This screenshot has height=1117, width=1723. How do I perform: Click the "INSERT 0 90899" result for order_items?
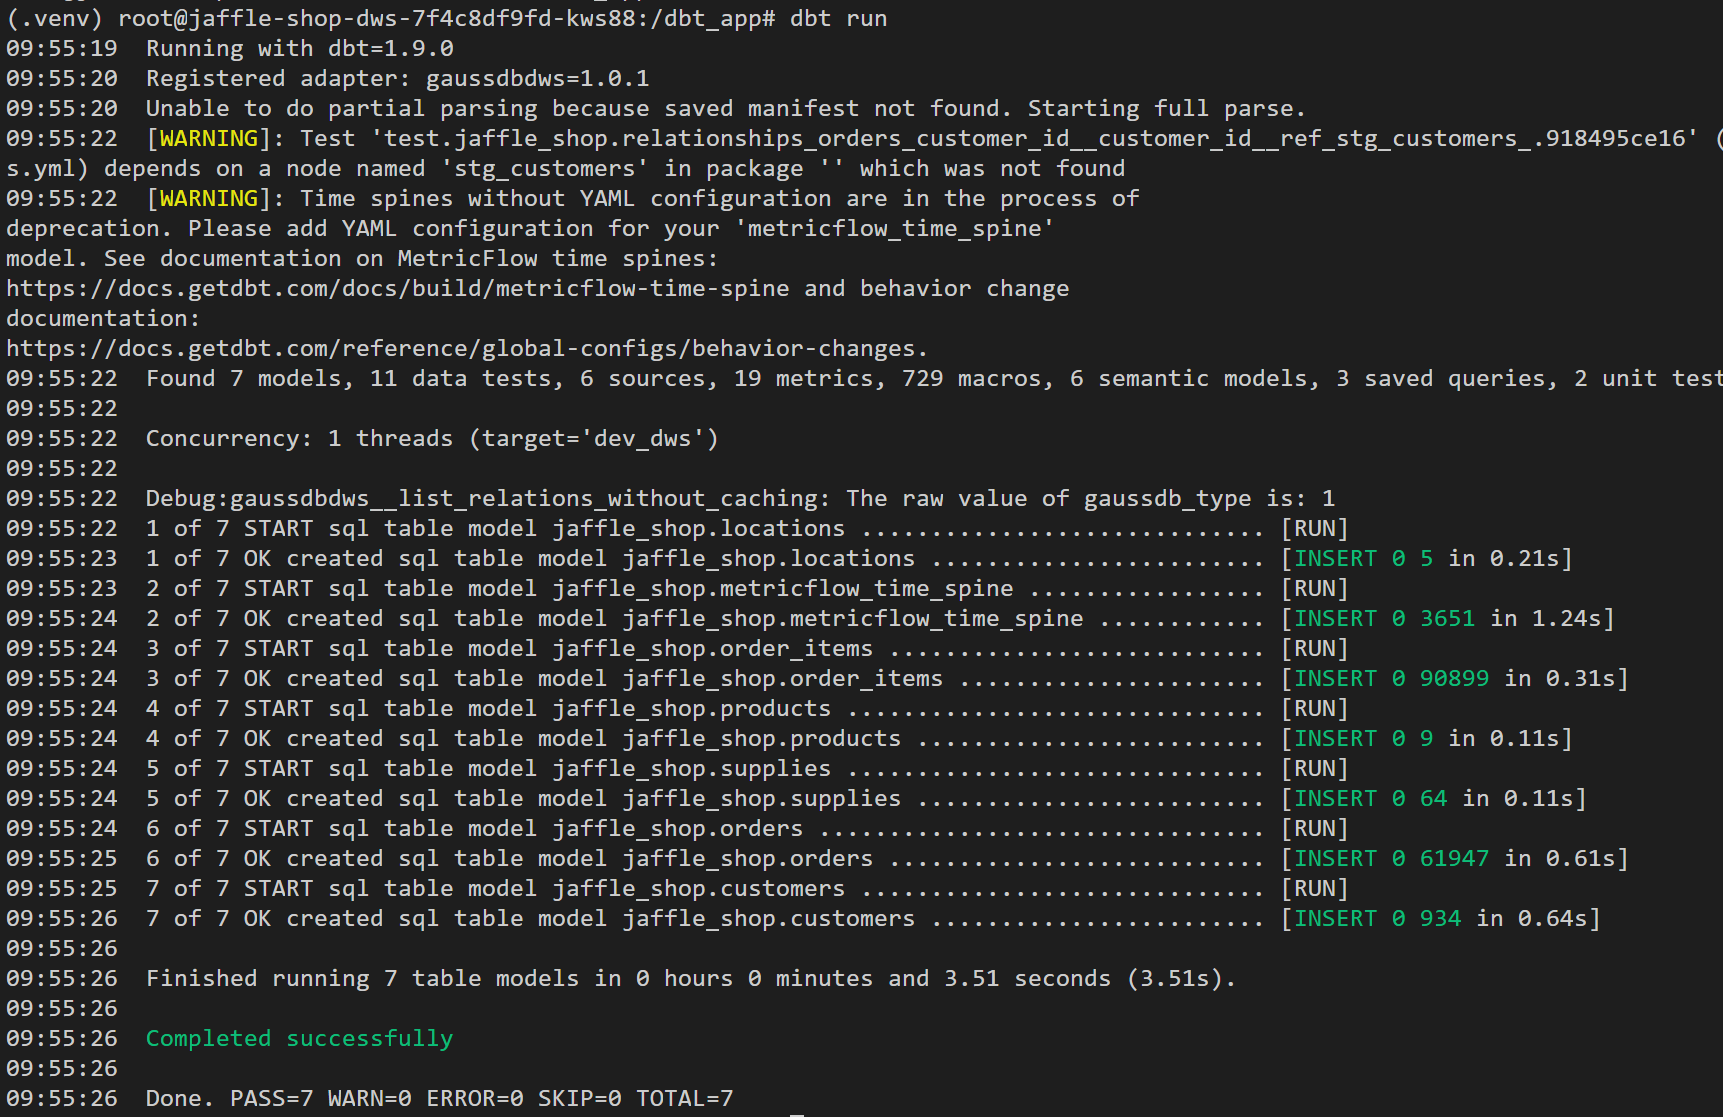point(1391,679)
